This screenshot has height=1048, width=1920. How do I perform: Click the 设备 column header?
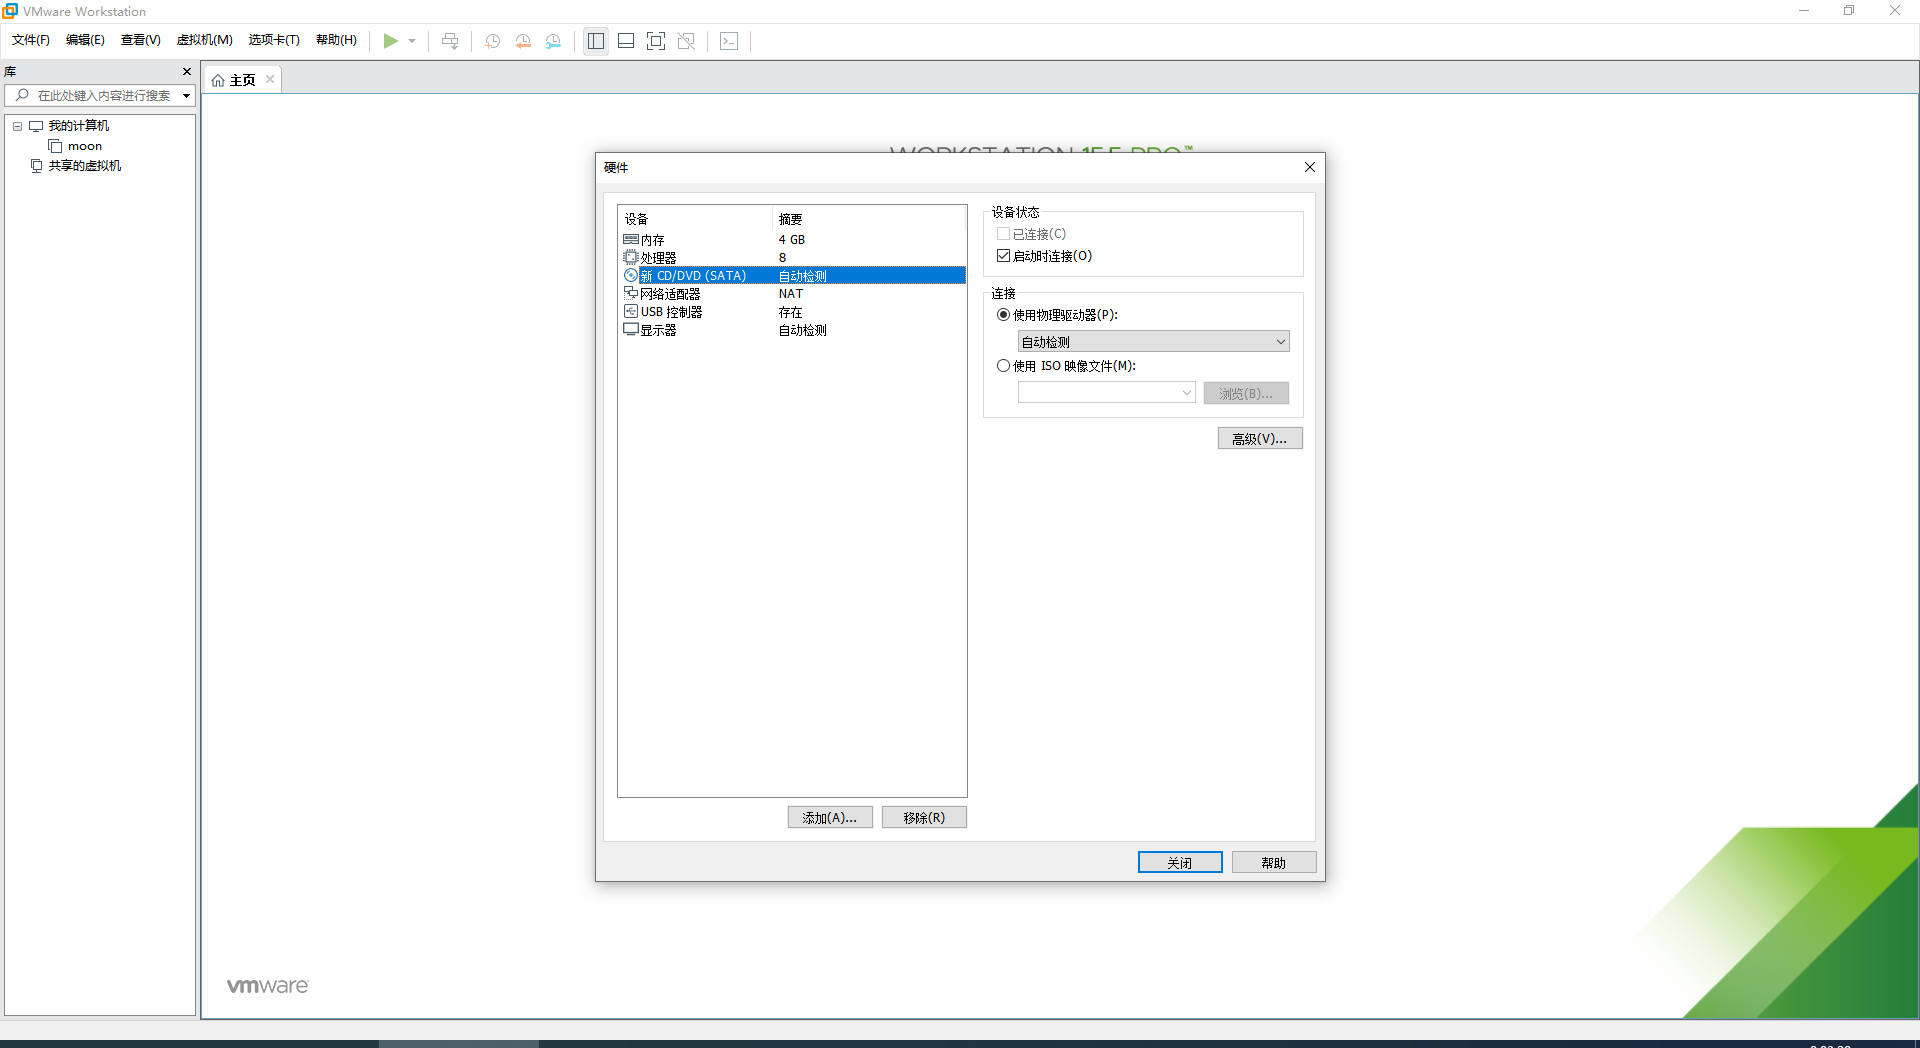coord(695,219)
